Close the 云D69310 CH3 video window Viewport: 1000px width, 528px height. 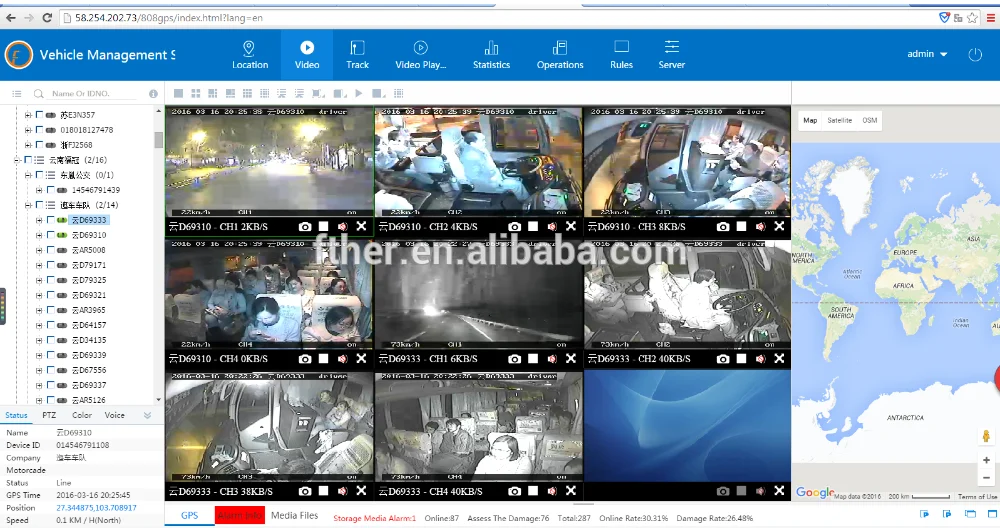tap(779, 226)
